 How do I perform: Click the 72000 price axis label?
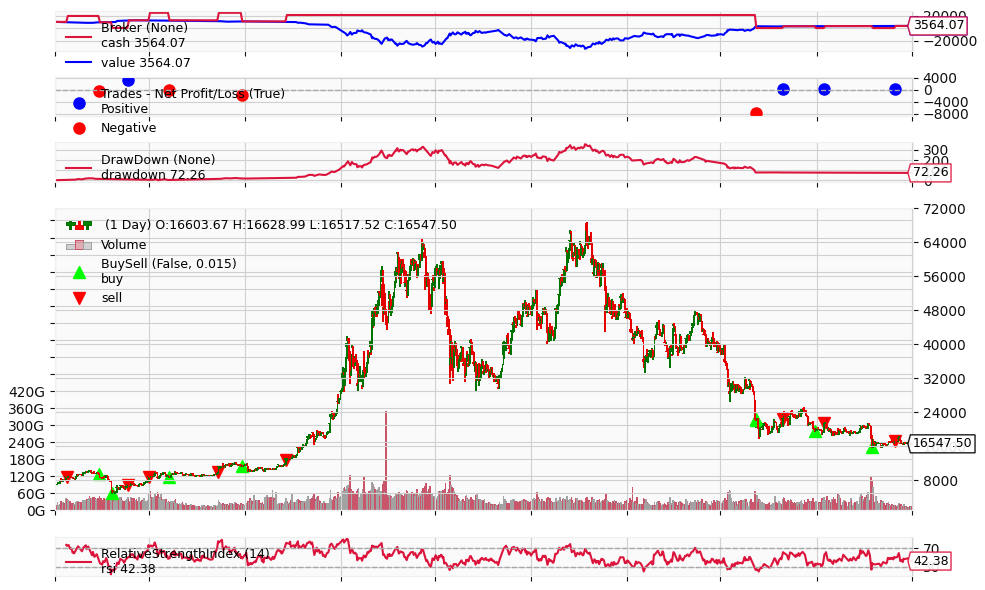tap(940, 209)
